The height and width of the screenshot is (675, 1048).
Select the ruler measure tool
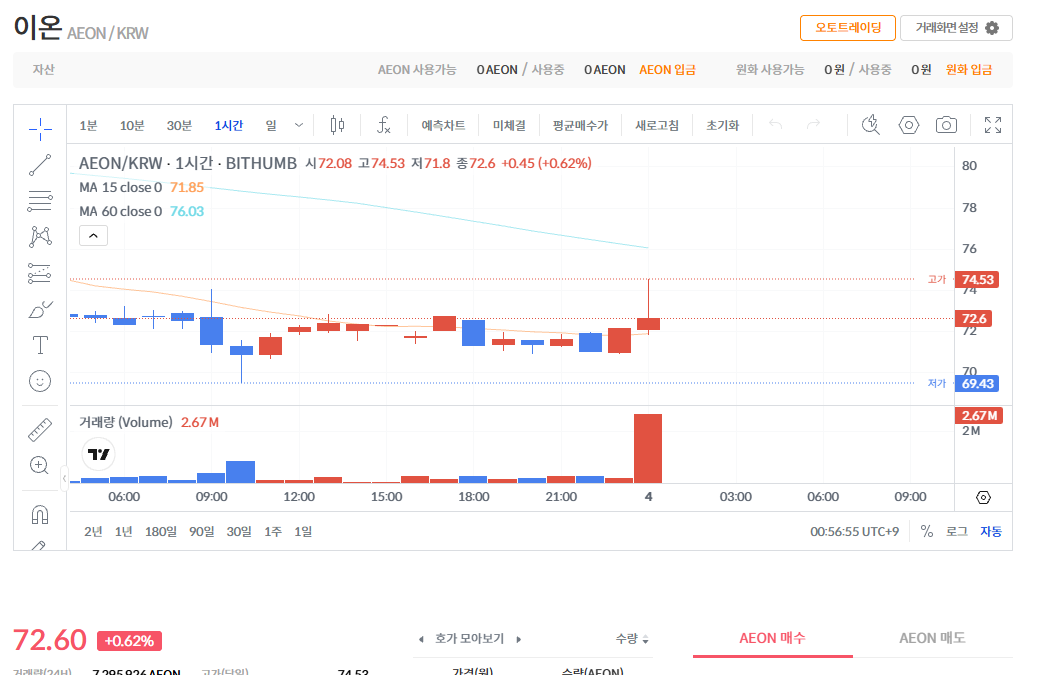pyautogui.click(x=40, y=429)
